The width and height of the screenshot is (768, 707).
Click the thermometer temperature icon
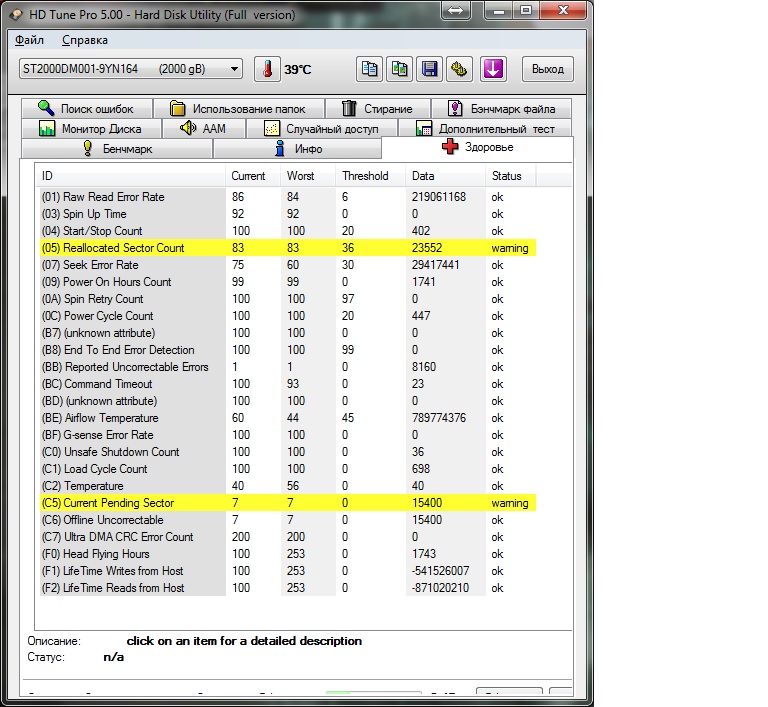(x=267, y=69)
